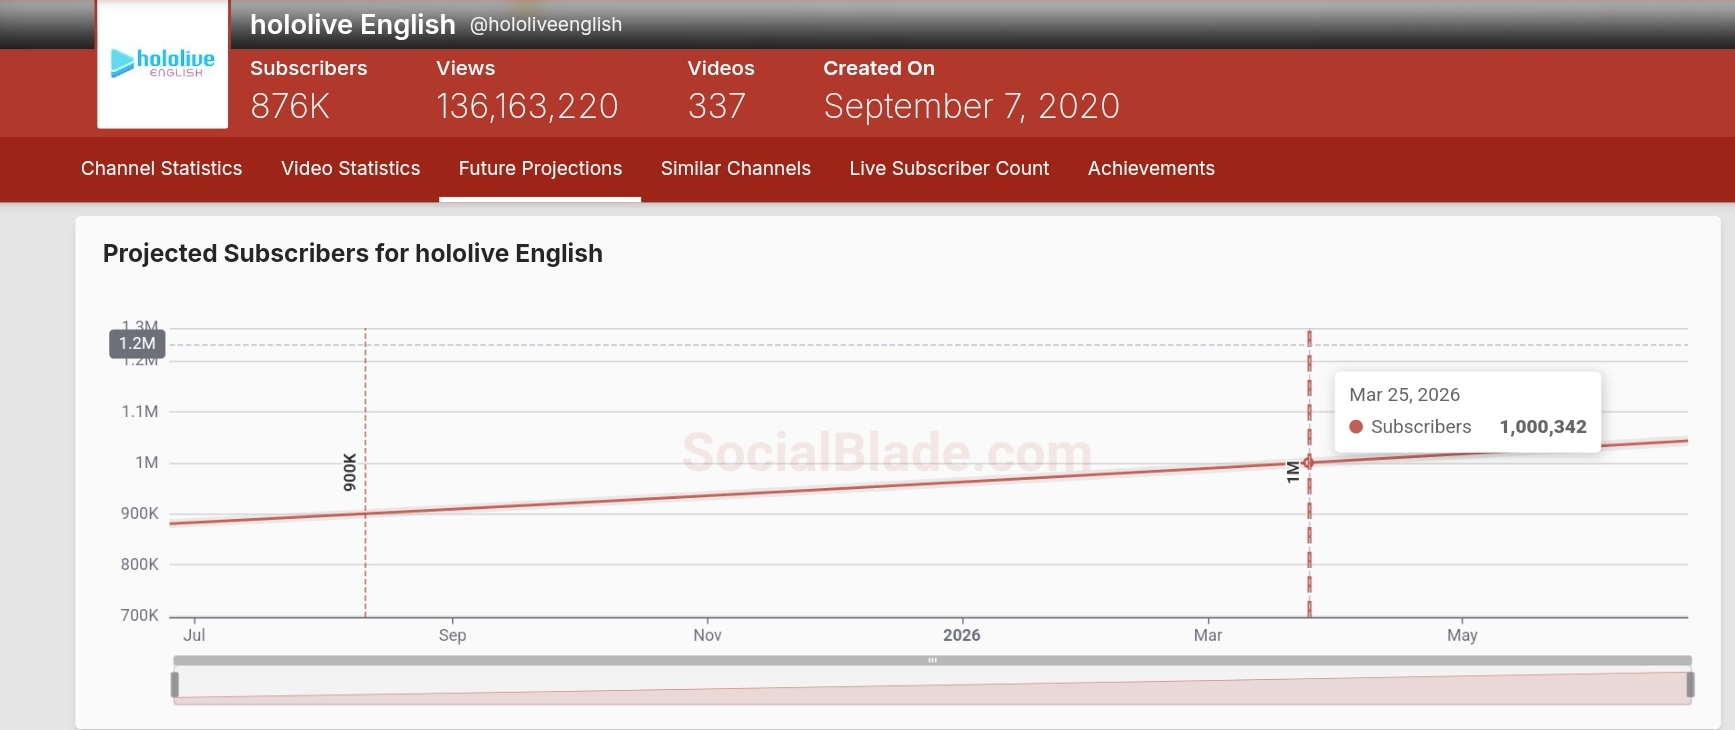Open the Video Statistics tab

pos(350,169)
